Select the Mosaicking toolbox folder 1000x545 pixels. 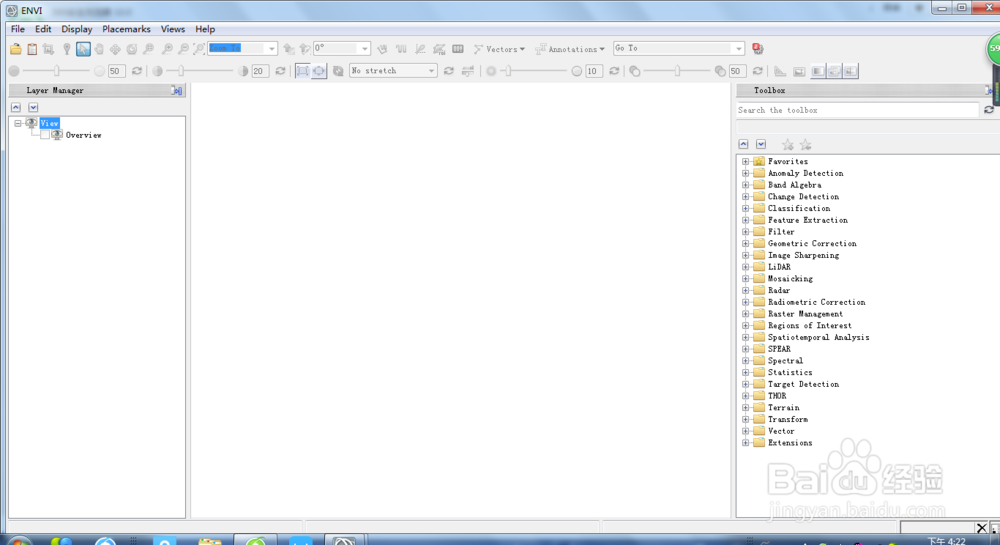(790, 279)
